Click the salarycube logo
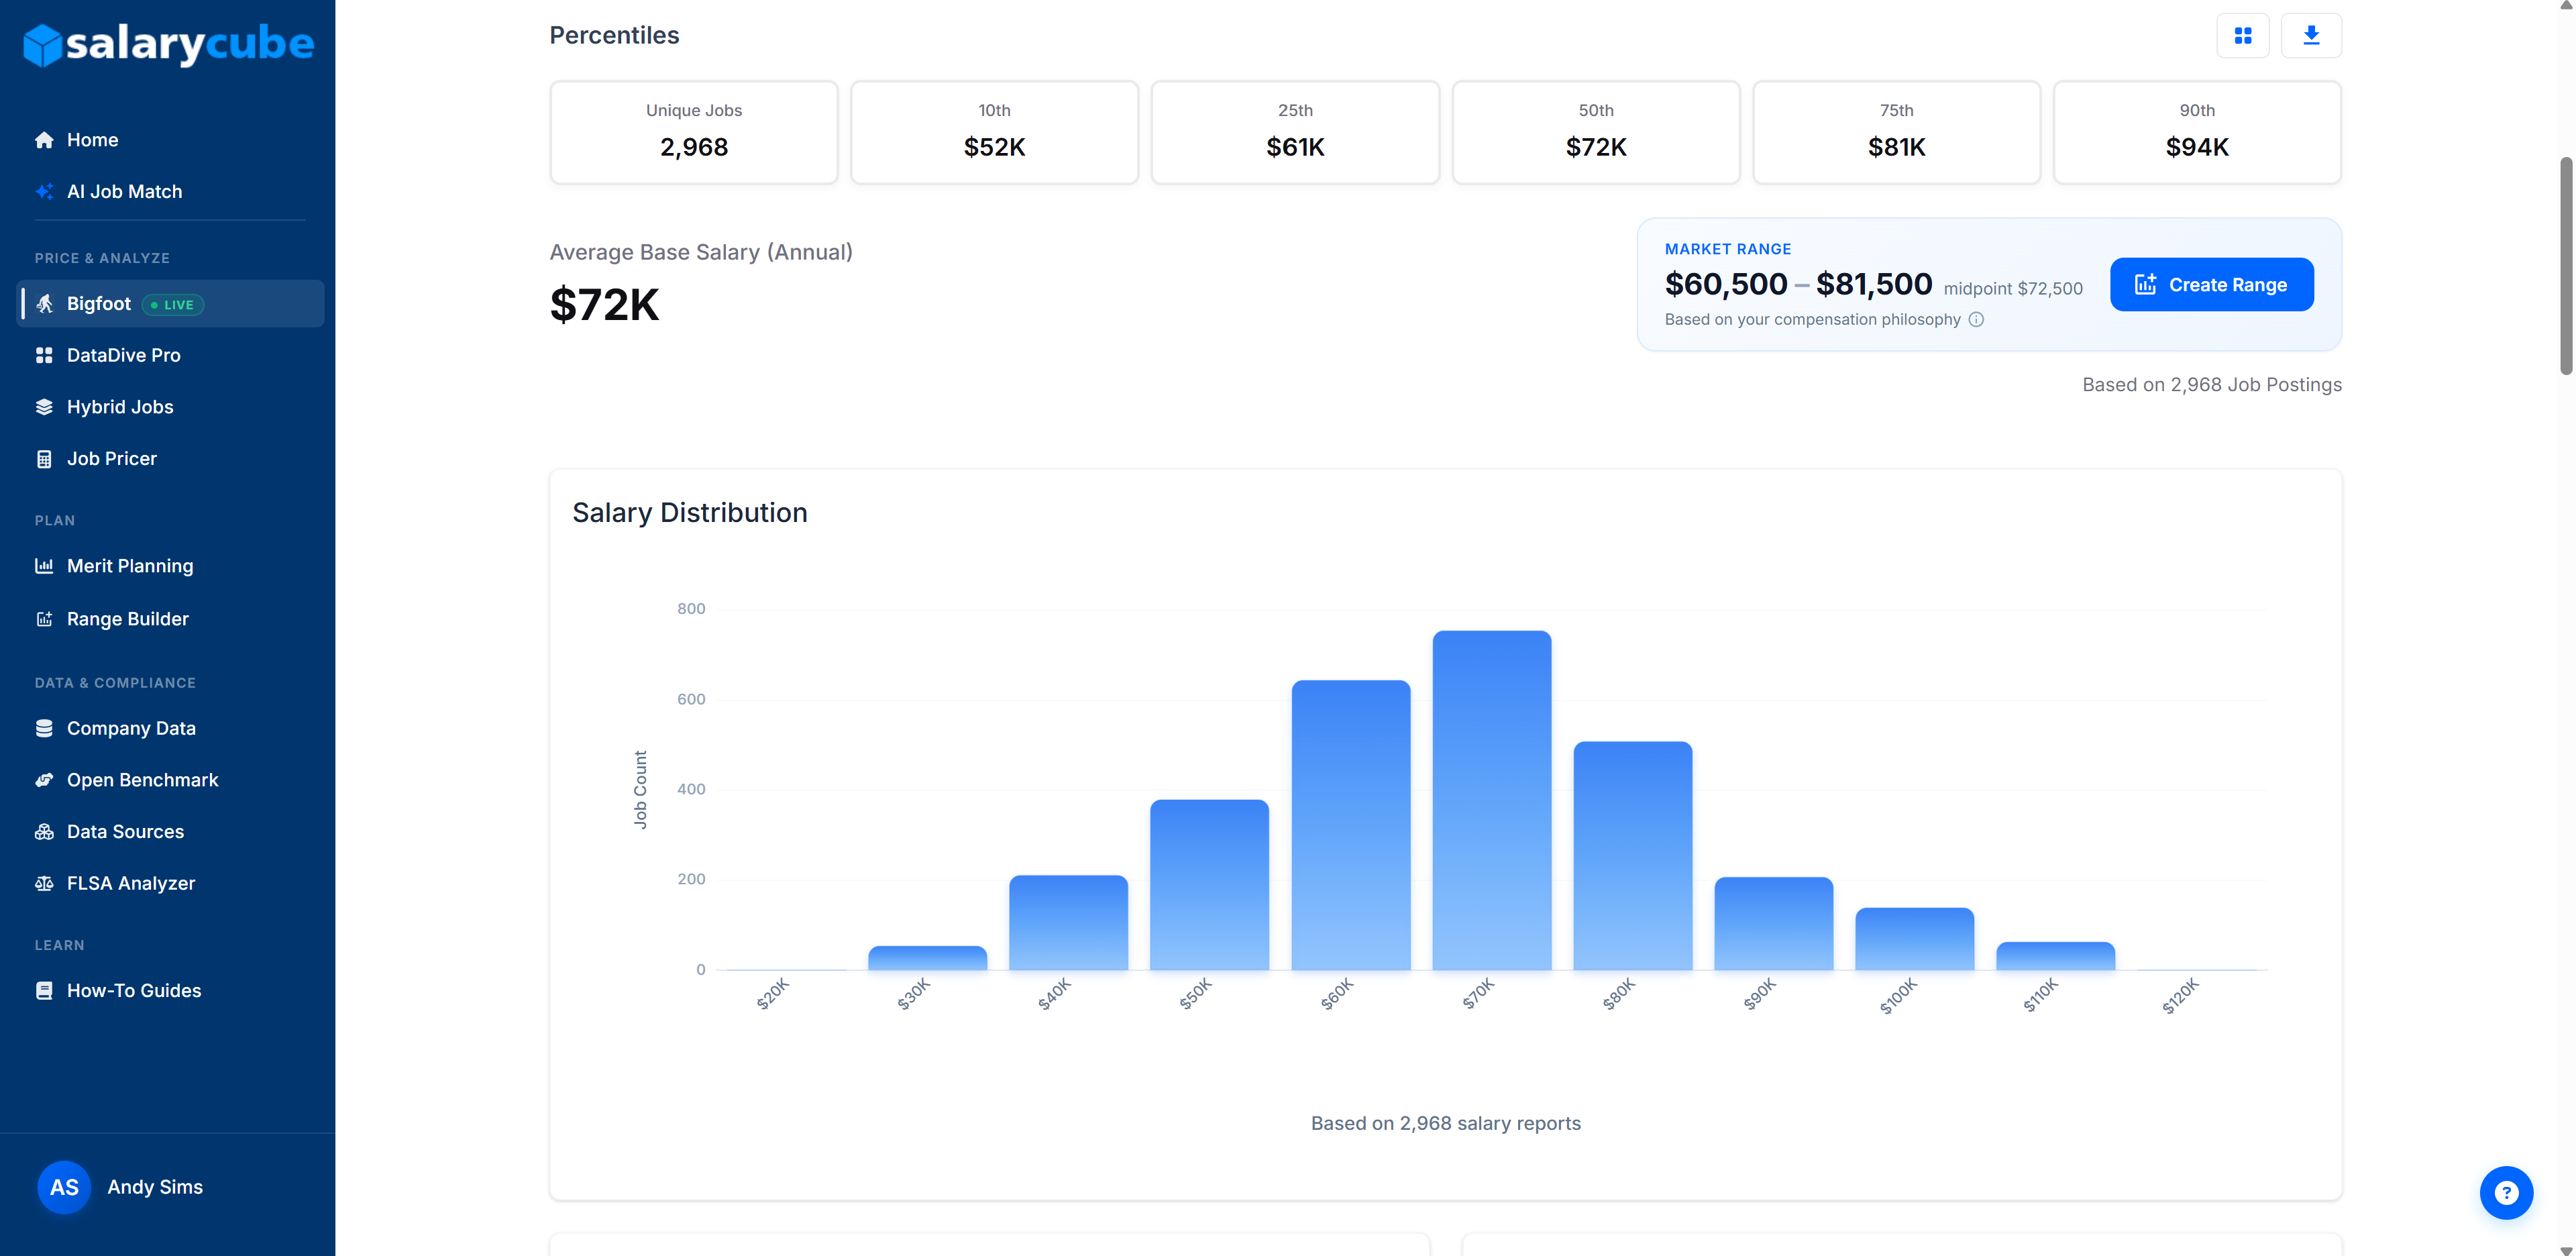The image size is (2576, 1256). tap(168, 44)
